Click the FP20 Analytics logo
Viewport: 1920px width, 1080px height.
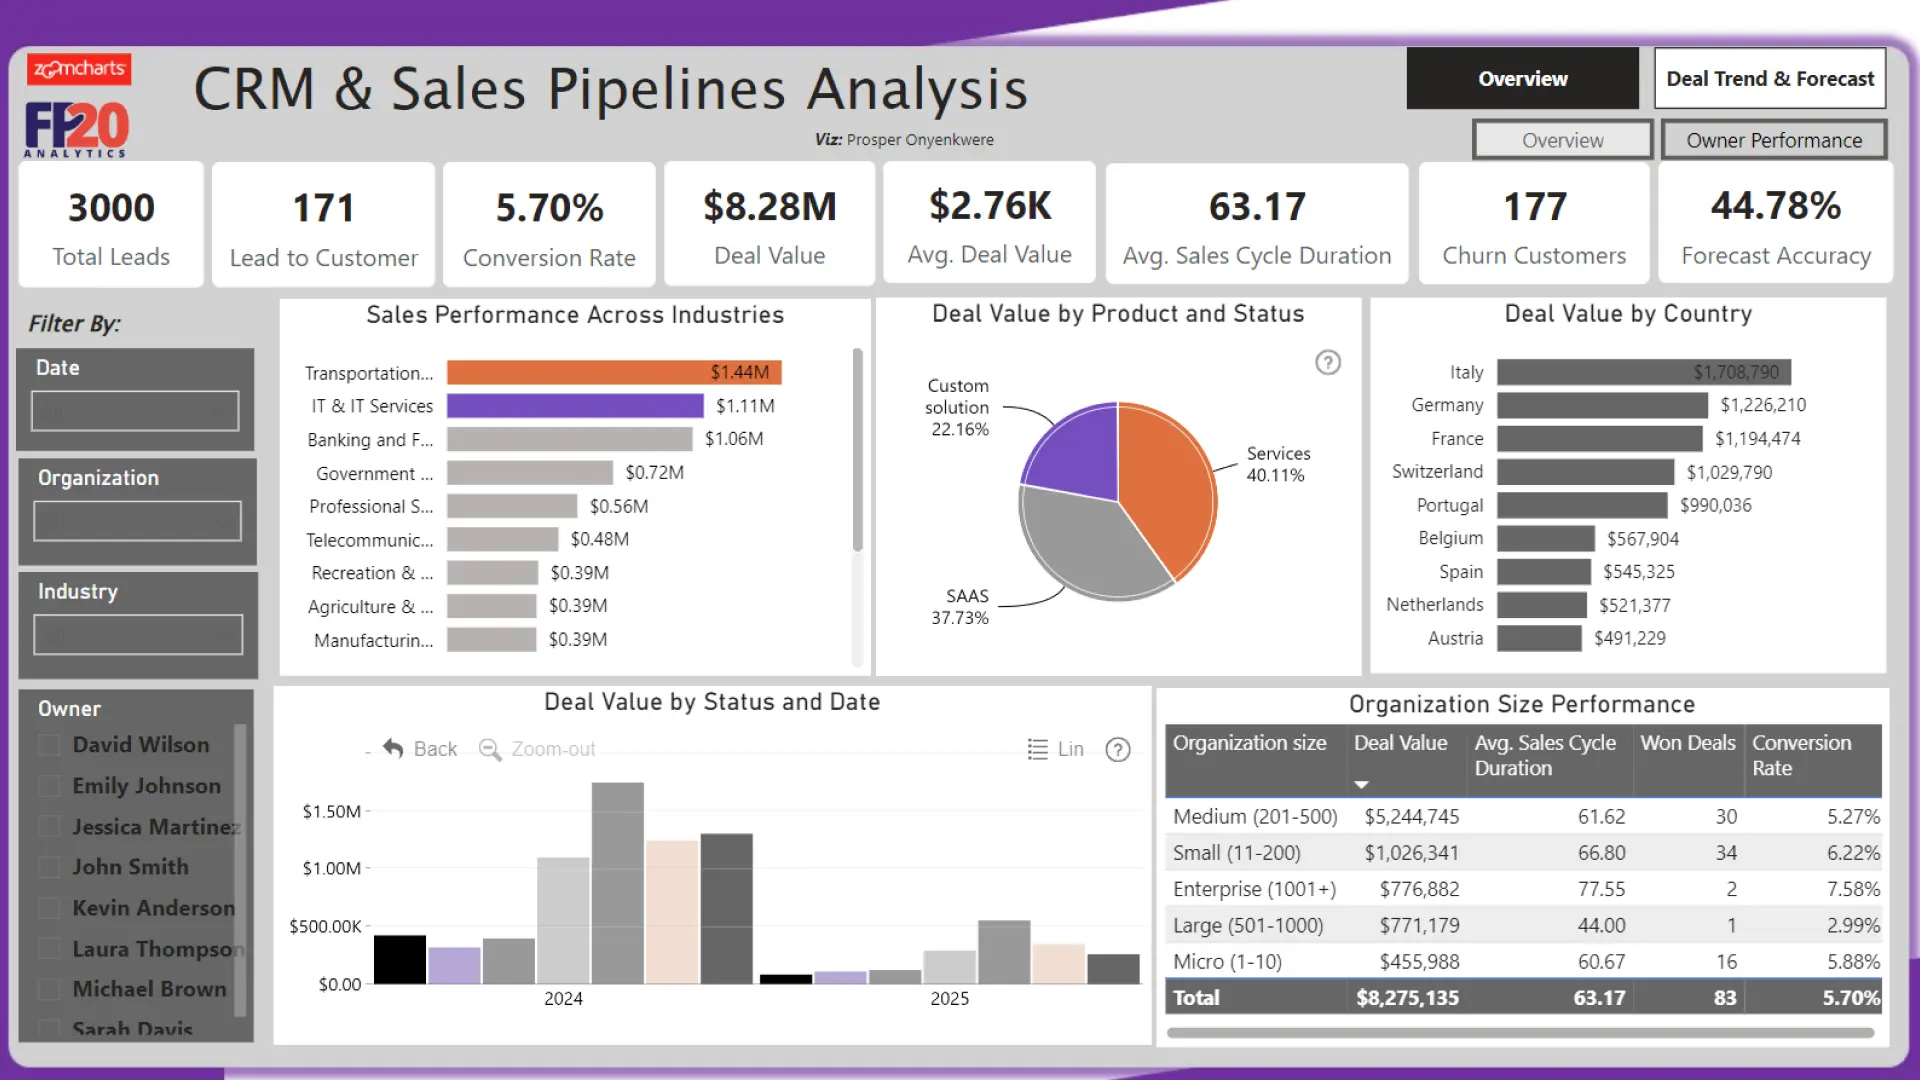pos(77,129)
